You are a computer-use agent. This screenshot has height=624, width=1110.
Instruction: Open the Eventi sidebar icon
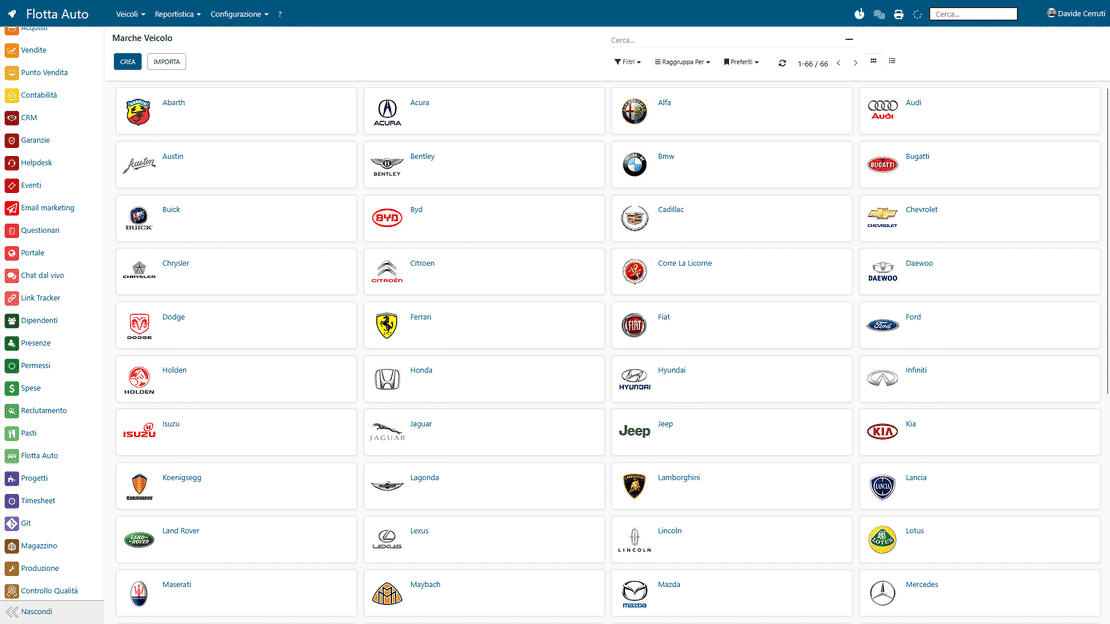pyautogui.click(x=11, y=186)
